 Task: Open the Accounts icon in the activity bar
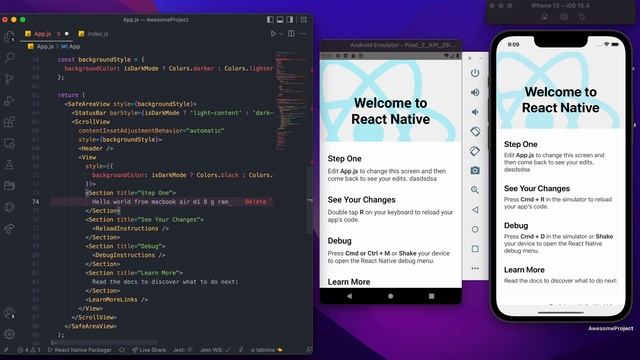point(9,313)
